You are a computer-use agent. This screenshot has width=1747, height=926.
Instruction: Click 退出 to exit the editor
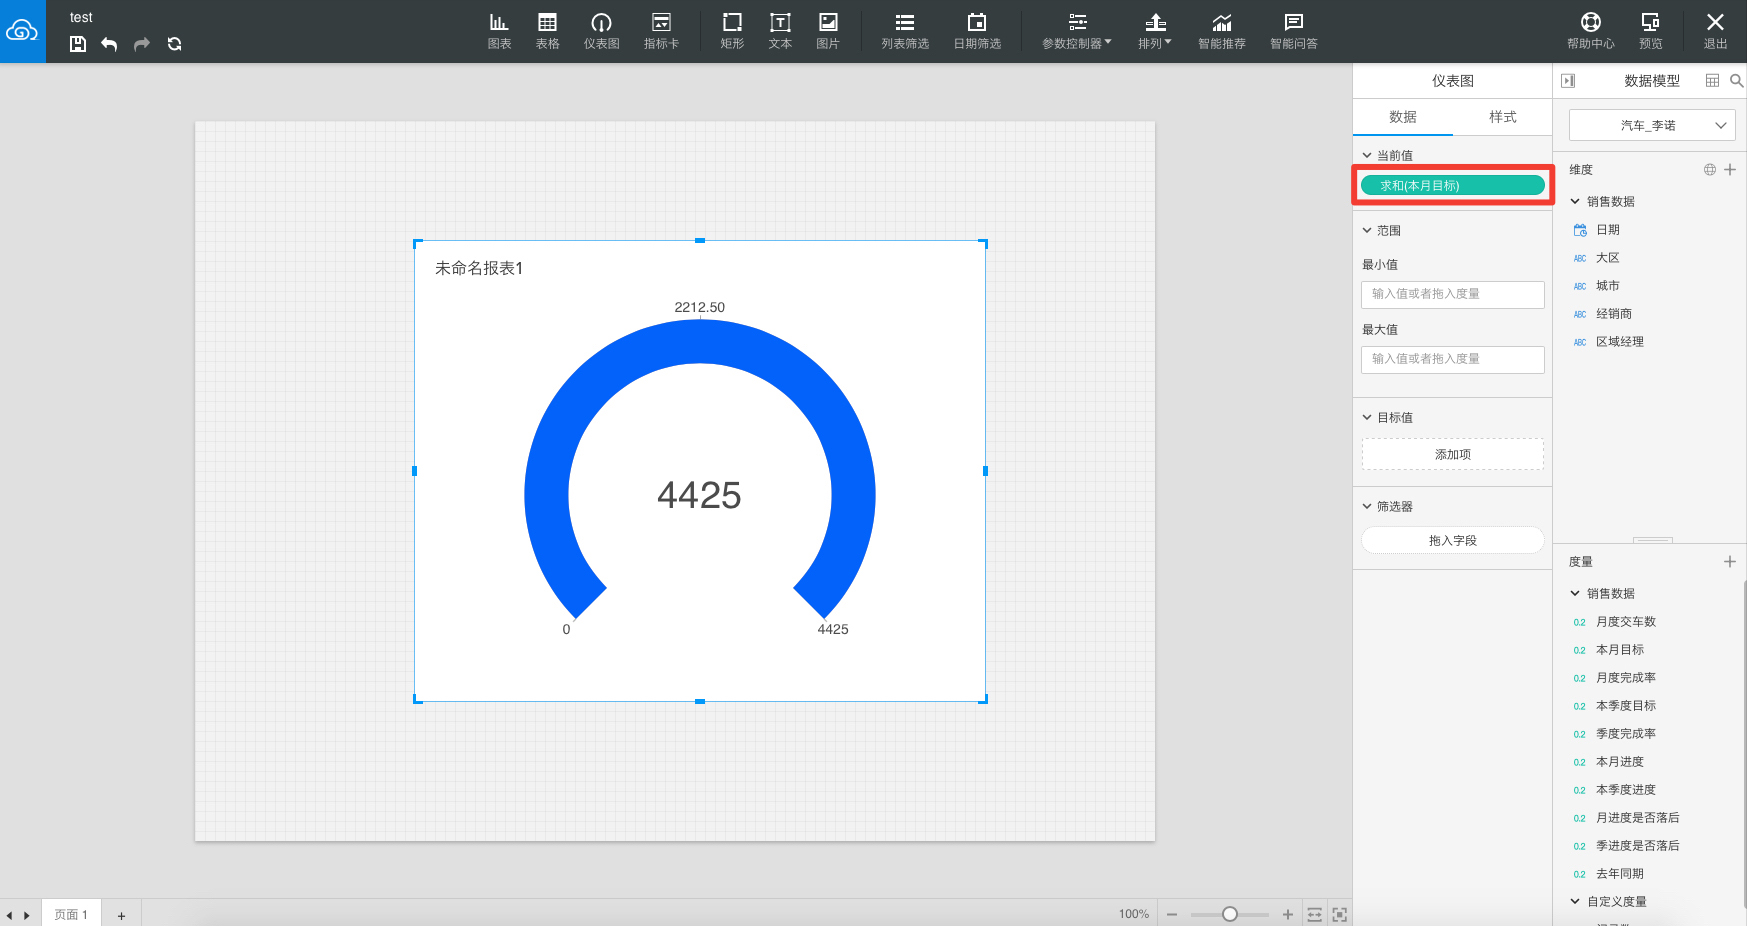click(1716, 31)
